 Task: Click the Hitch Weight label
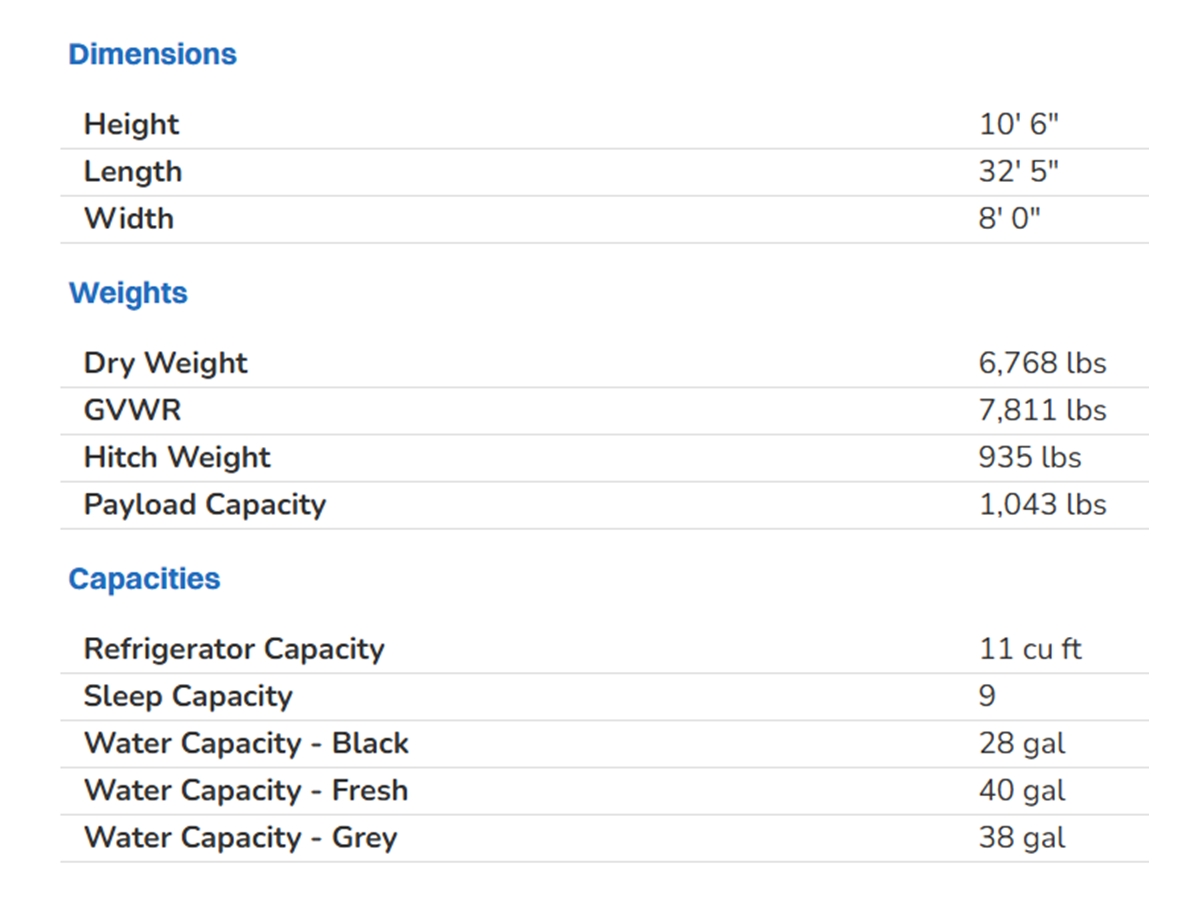pos(177,457)
